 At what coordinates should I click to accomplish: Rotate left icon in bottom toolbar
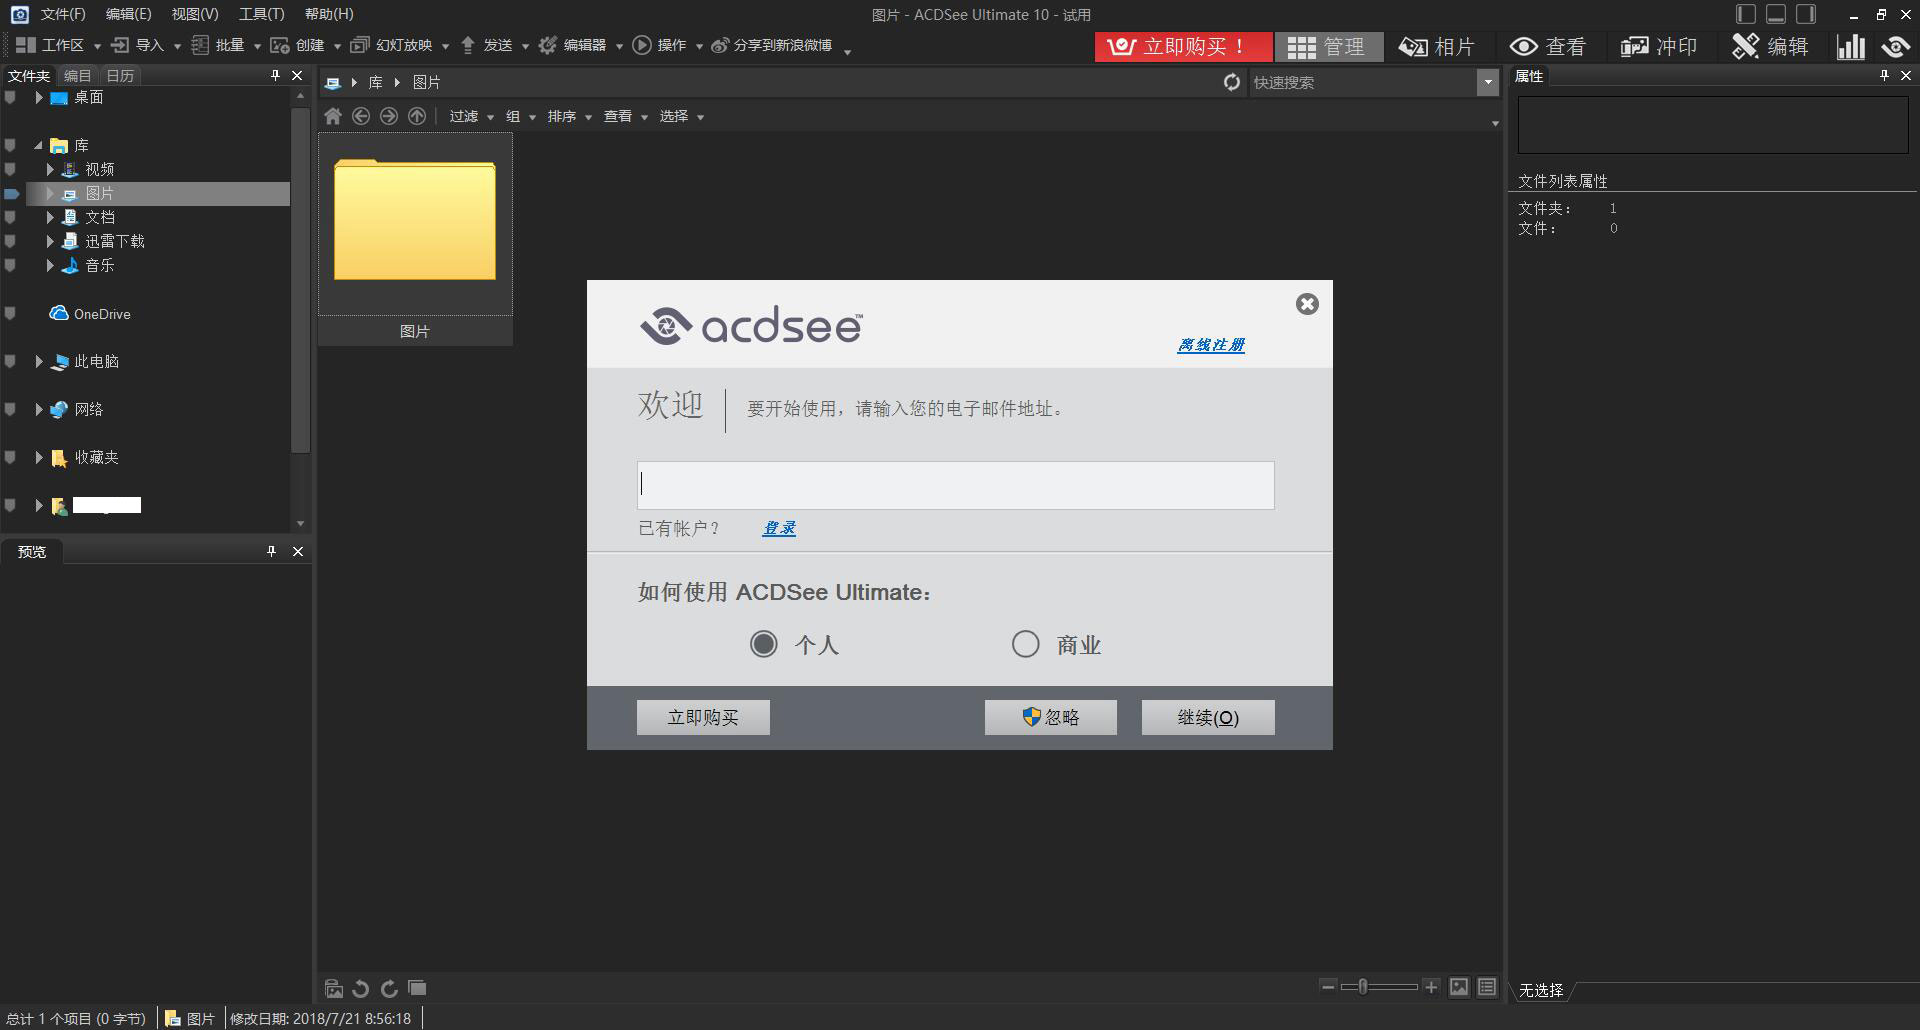tap(361, 988)
